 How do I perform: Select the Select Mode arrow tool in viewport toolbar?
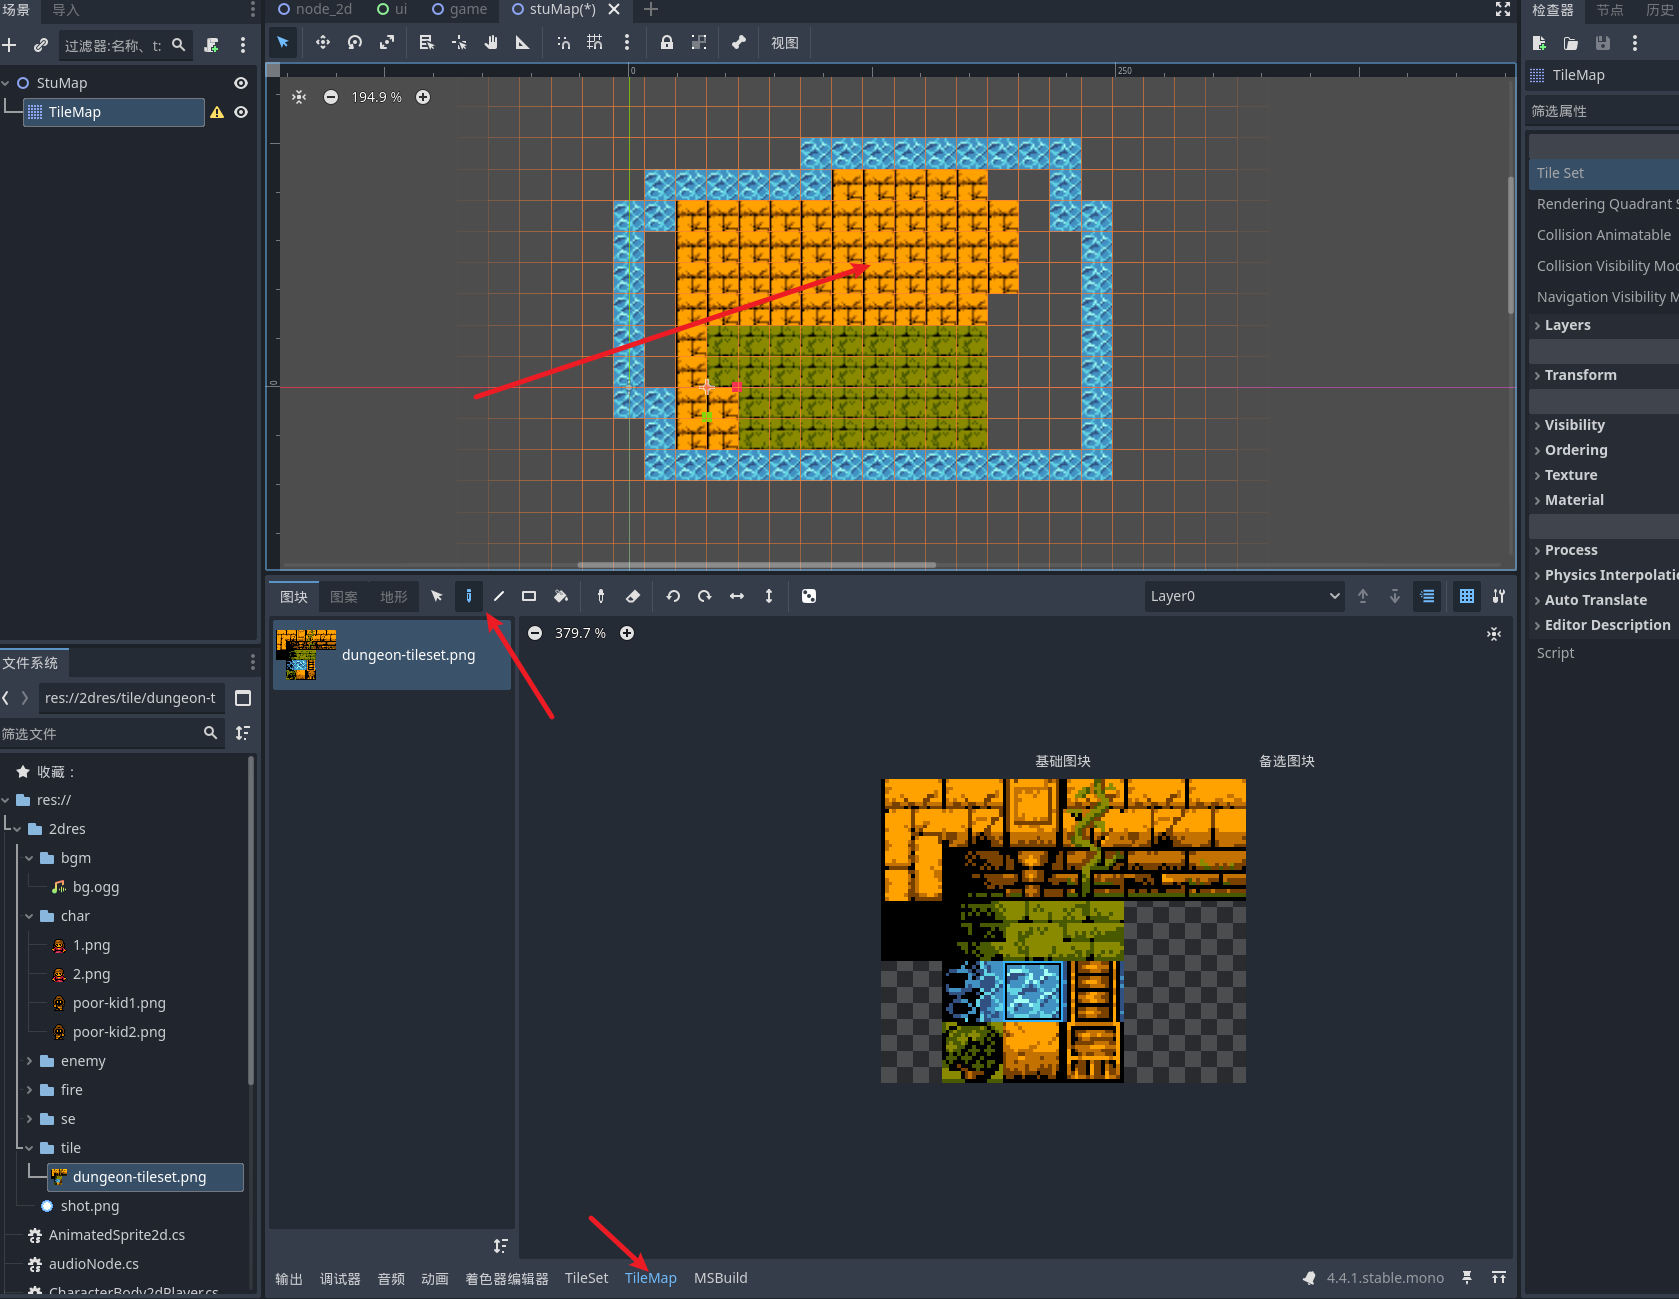coord(283,42)
